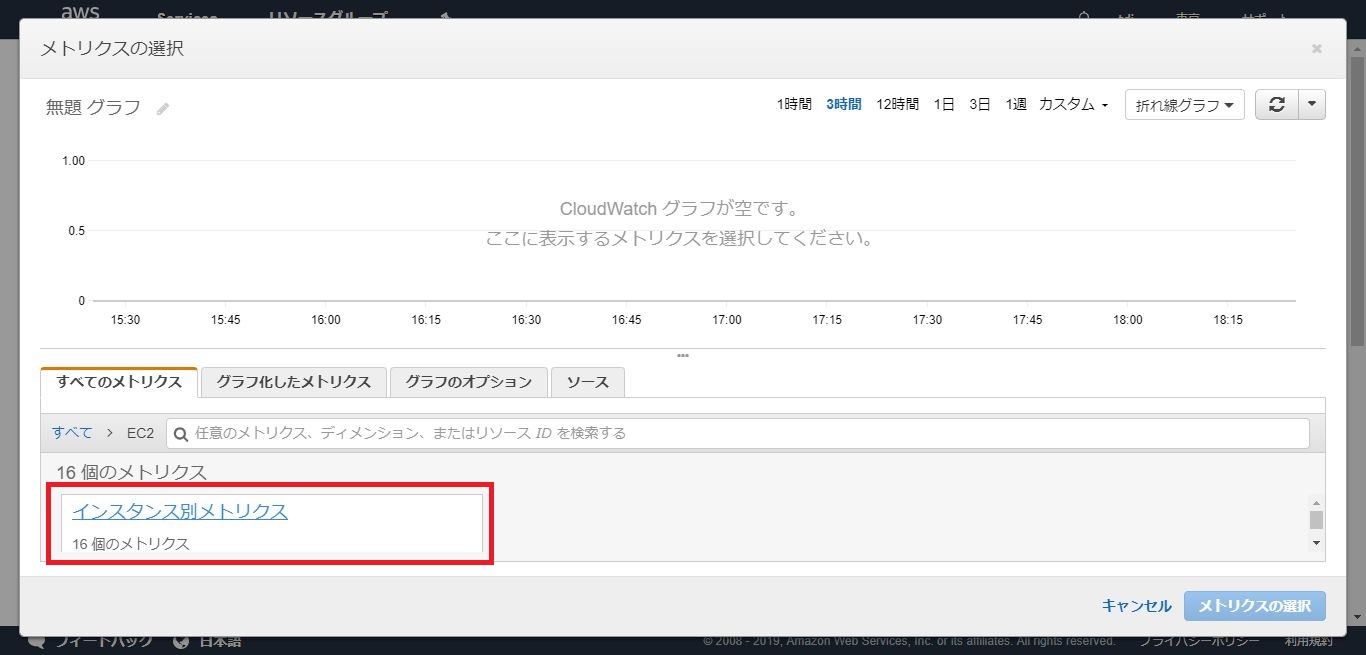Open the インスタンス別メトリクス link
This screenshot has height=655, width=1366.
click(180, 511)
